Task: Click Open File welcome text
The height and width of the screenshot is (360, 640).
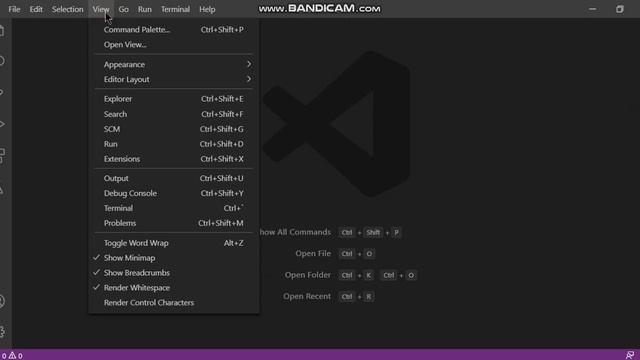Action: pyautogui.click(x=313, y=253)
